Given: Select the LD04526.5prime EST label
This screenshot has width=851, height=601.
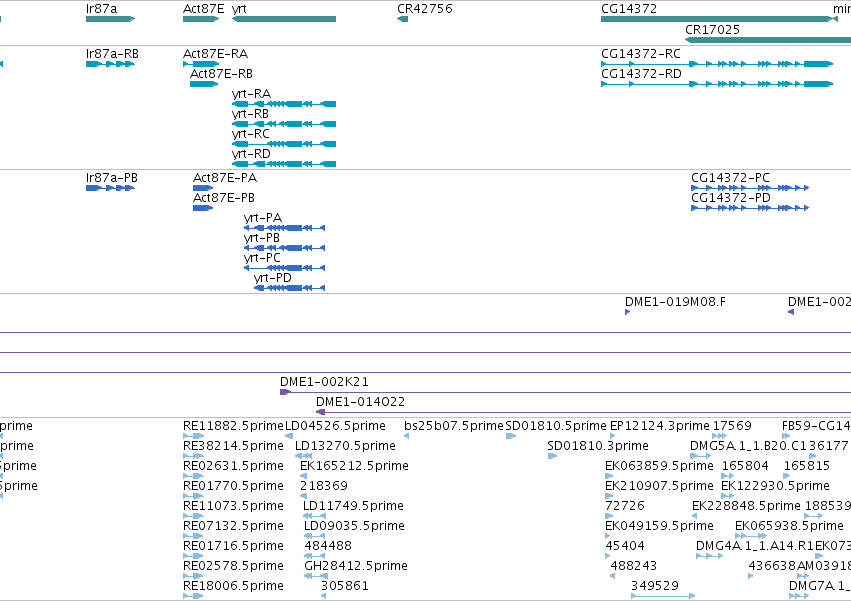Looking at the screenshot, I should pos(335,426).
